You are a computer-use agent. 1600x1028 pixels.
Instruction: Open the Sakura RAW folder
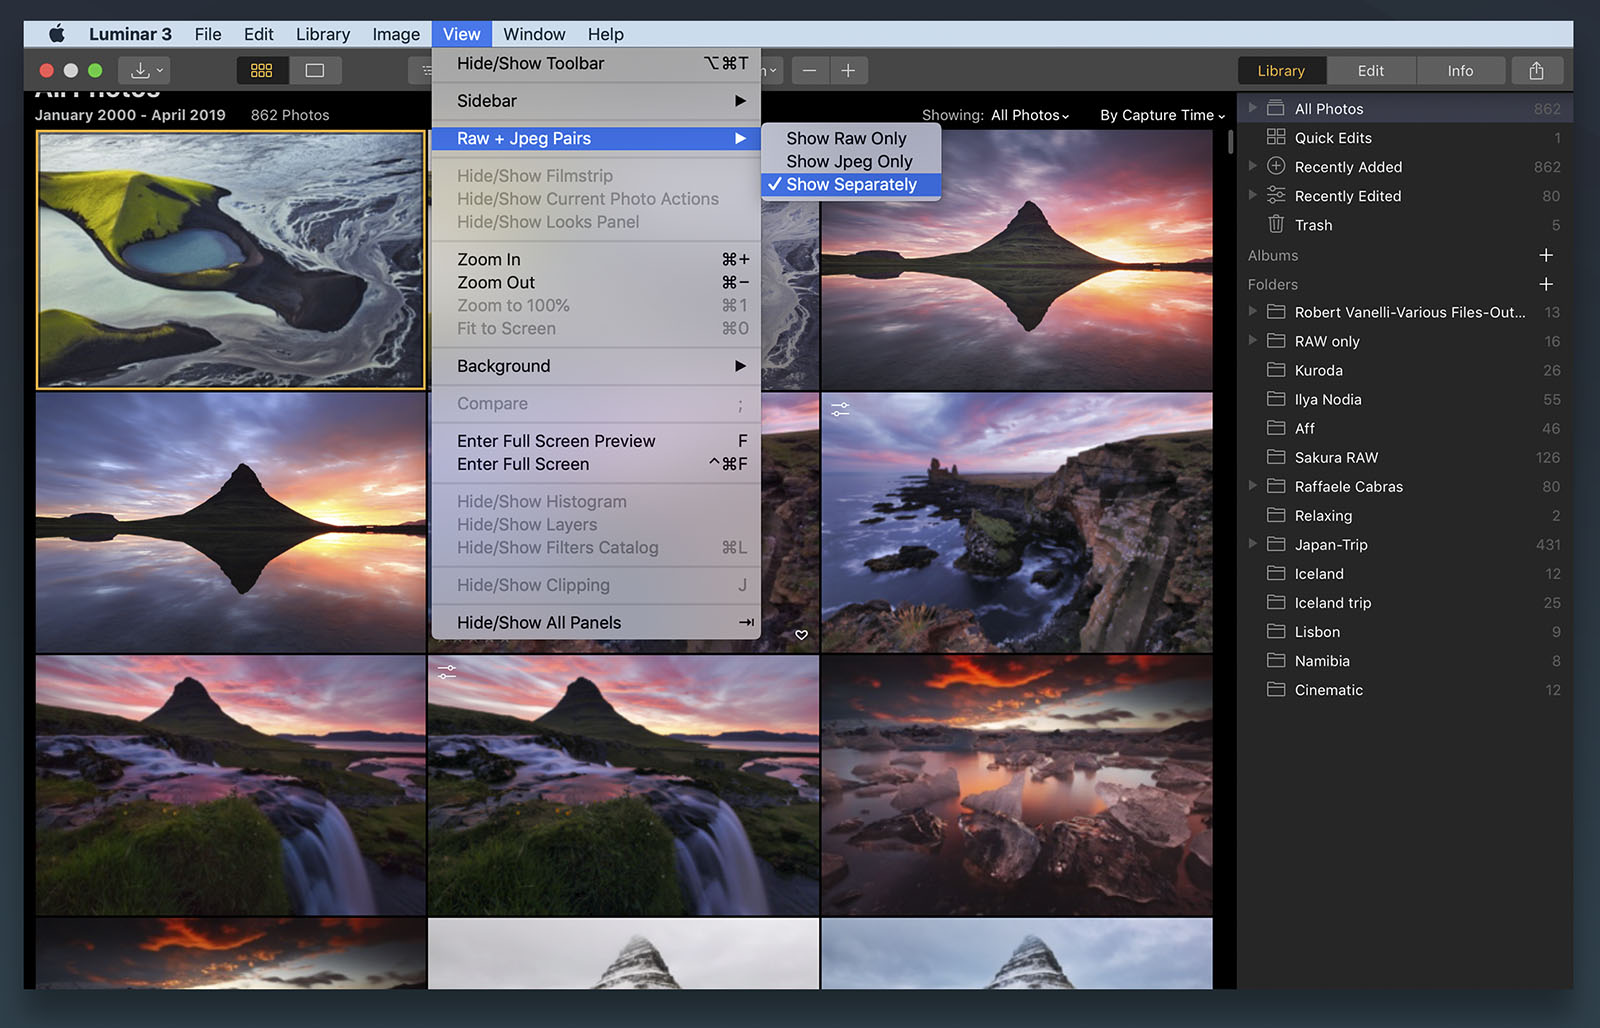click(x=1405, y=457)
